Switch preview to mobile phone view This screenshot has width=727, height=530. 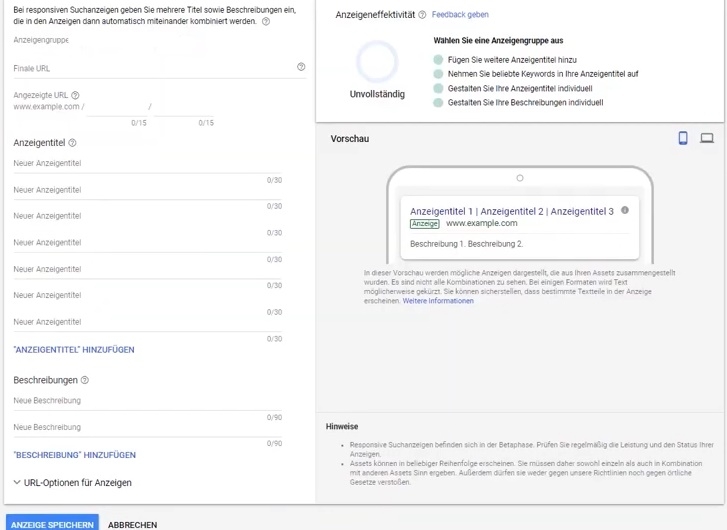tap(683, 138)
